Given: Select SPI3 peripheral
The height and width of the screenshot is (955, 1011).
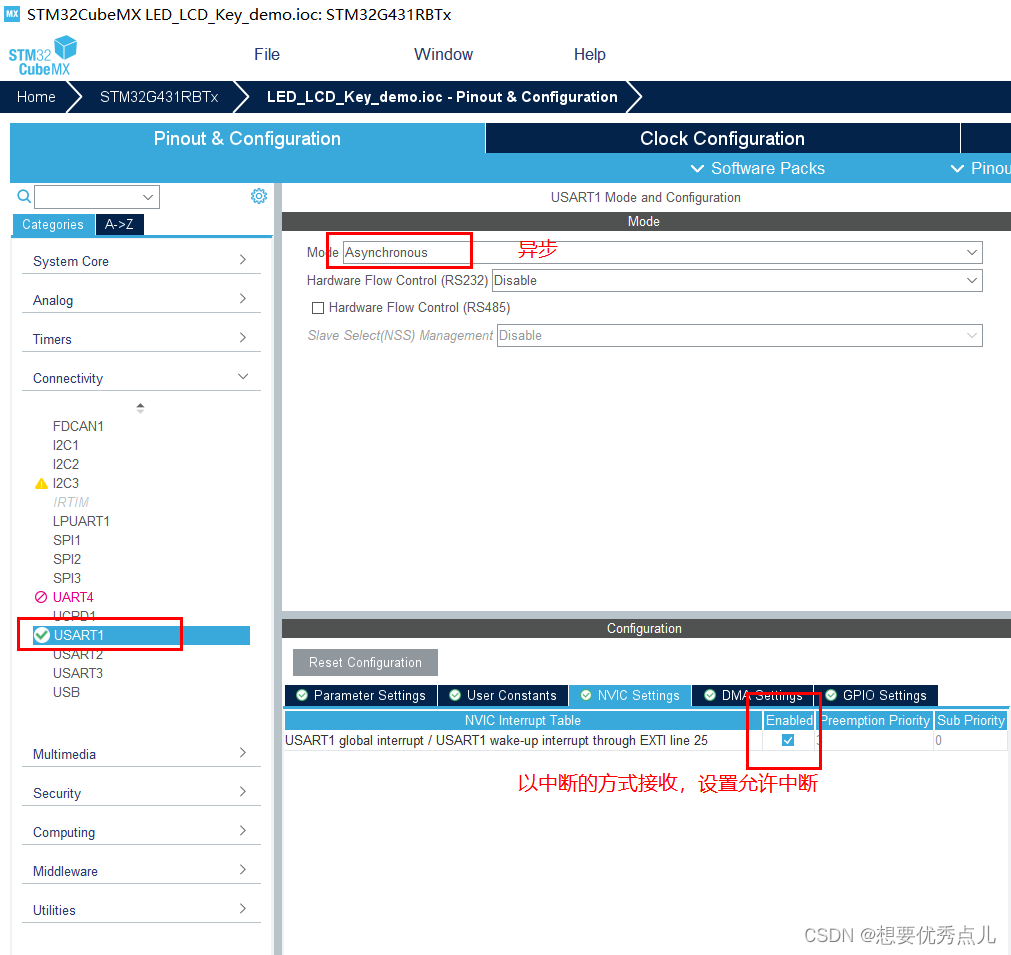Looking at the screenshot, I should (67, 578).
